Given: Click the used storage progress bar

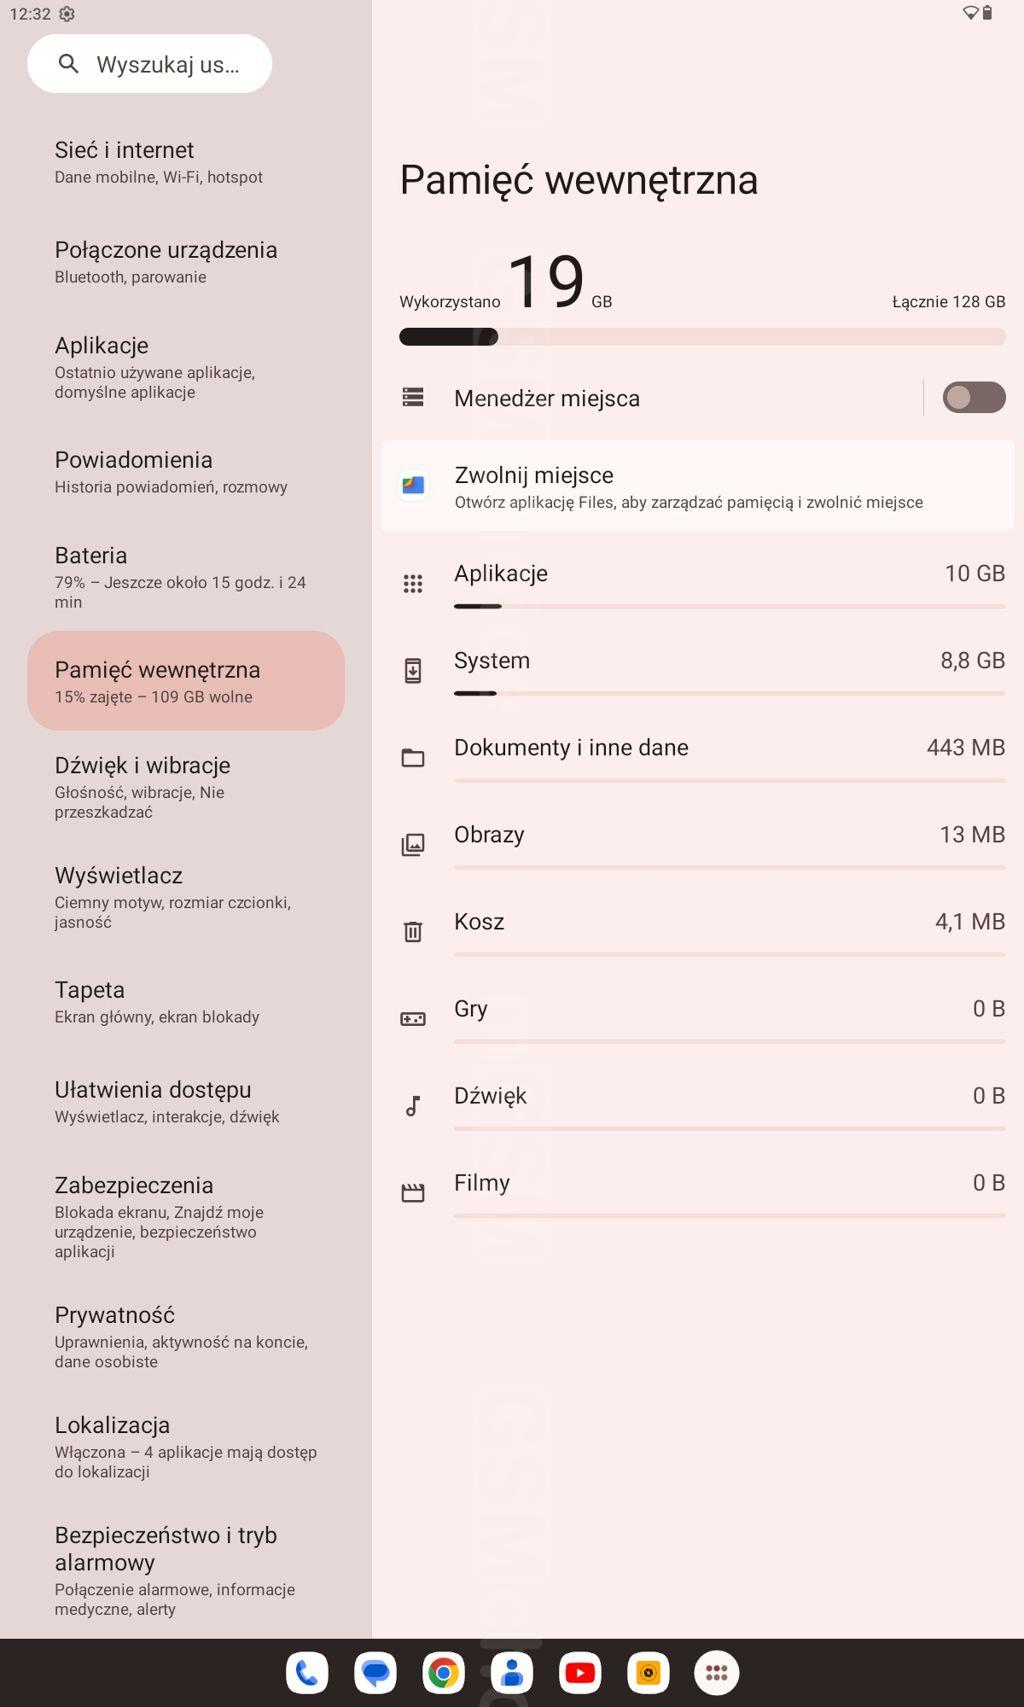Looking at the screenshot, I should [702, 337].
